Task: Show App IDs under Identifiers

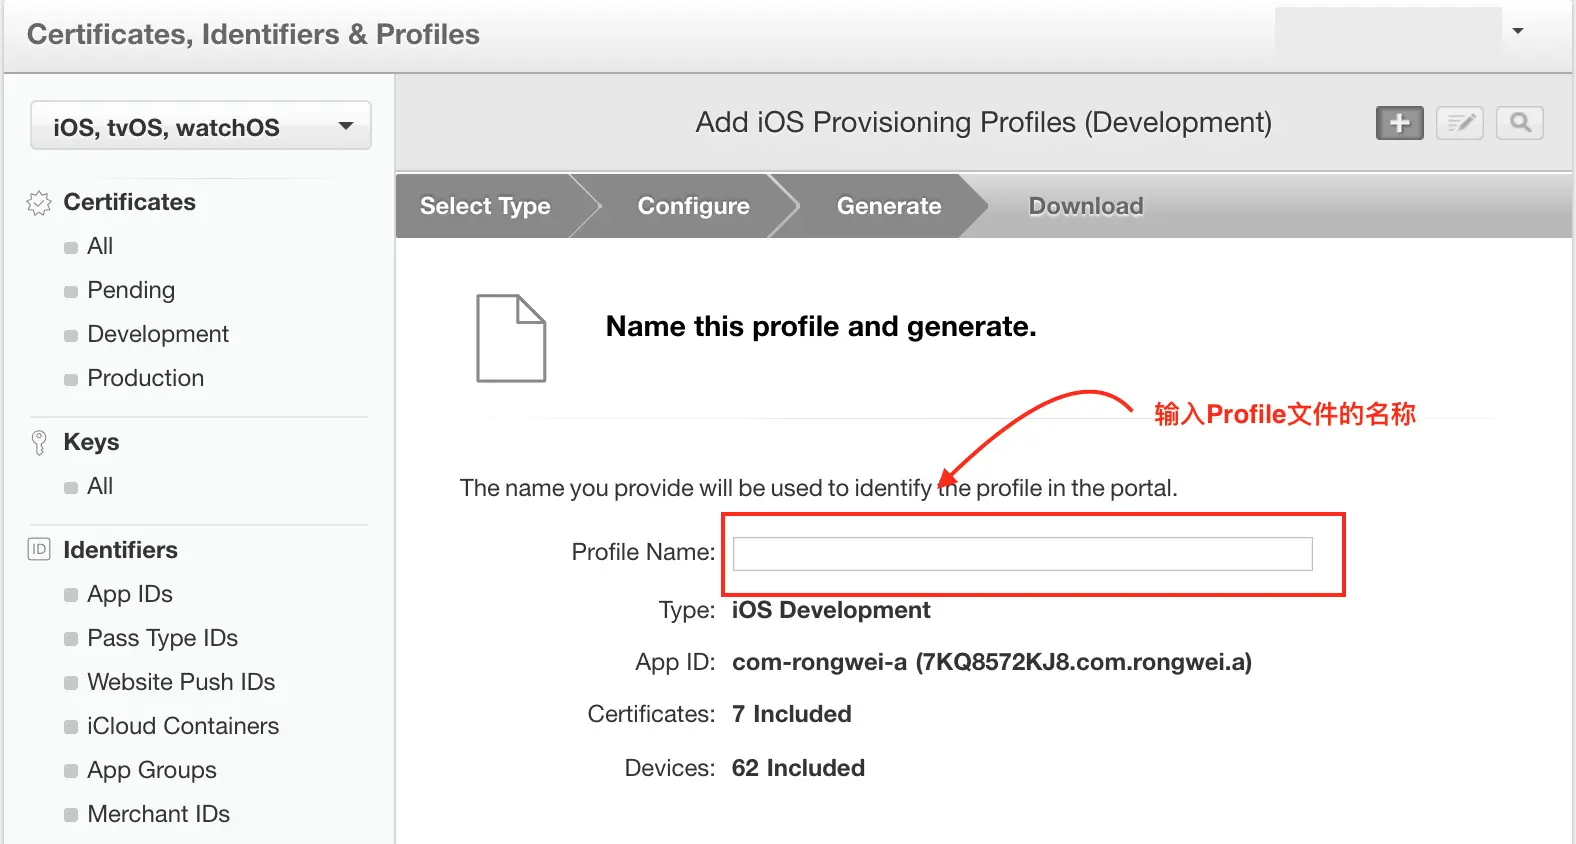Action: (130, 594)
